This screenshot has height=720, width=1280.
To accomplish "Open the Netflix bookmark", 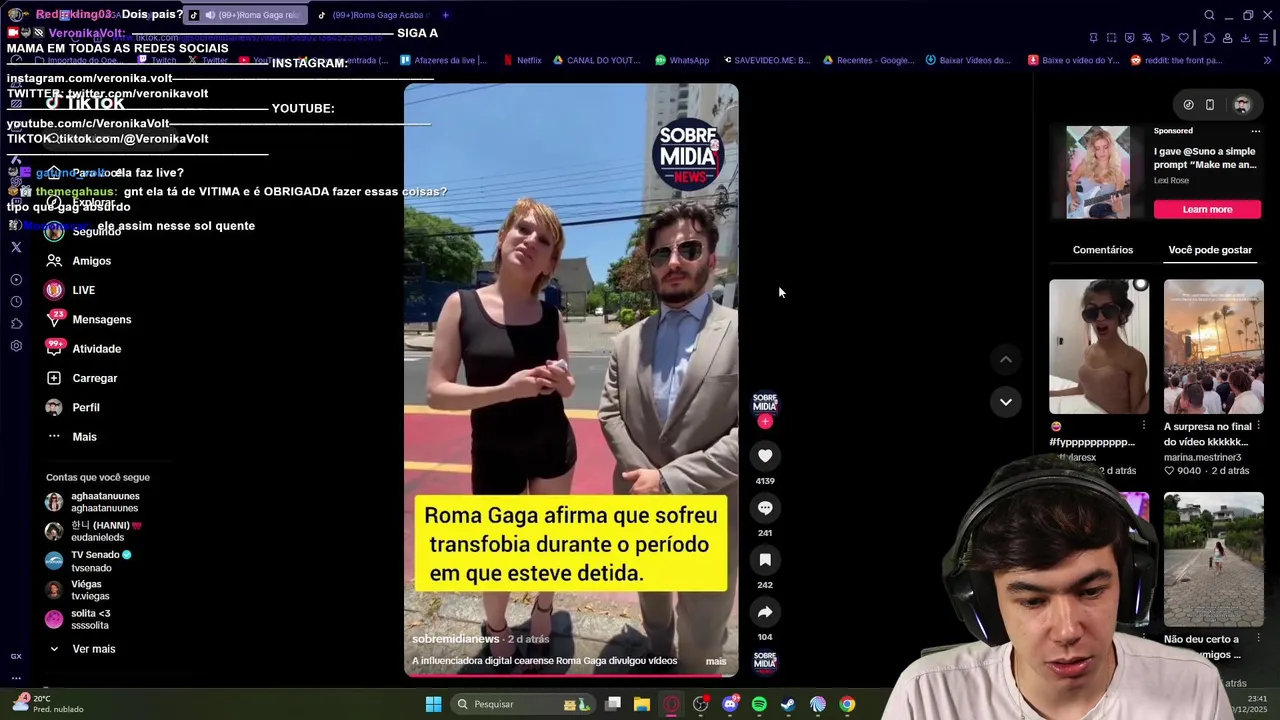I will point(521,60).
